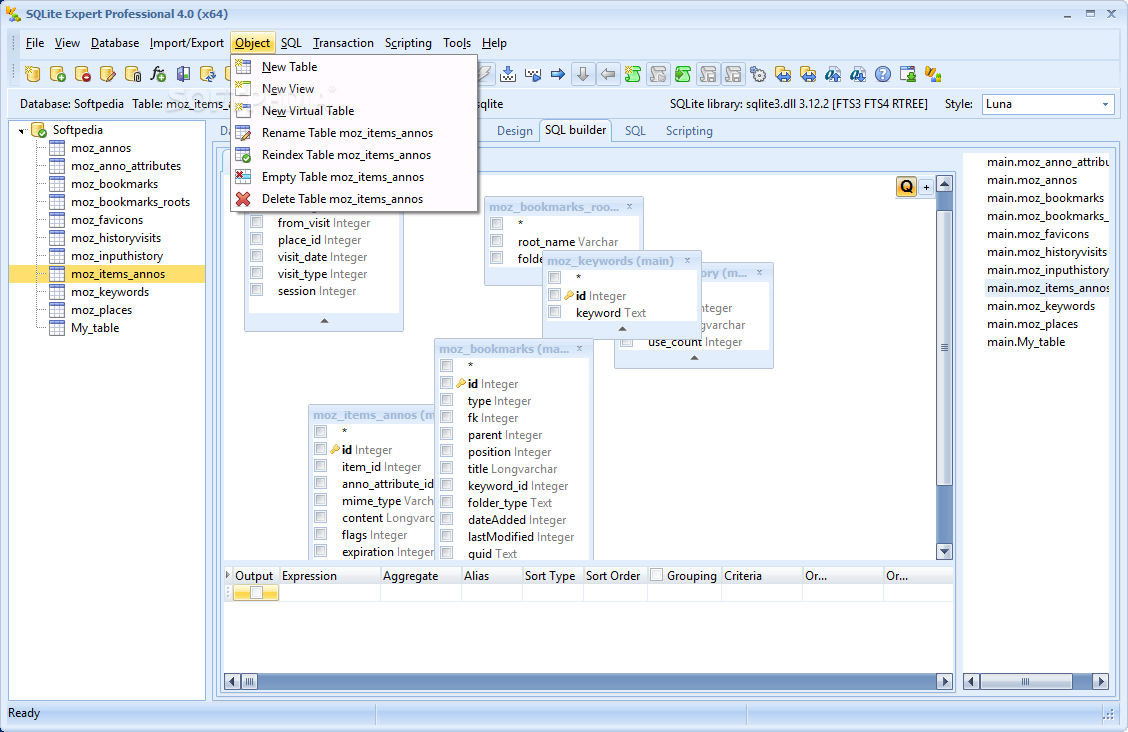
Task: Click the Sort Order column header
Action: [613, 575]
